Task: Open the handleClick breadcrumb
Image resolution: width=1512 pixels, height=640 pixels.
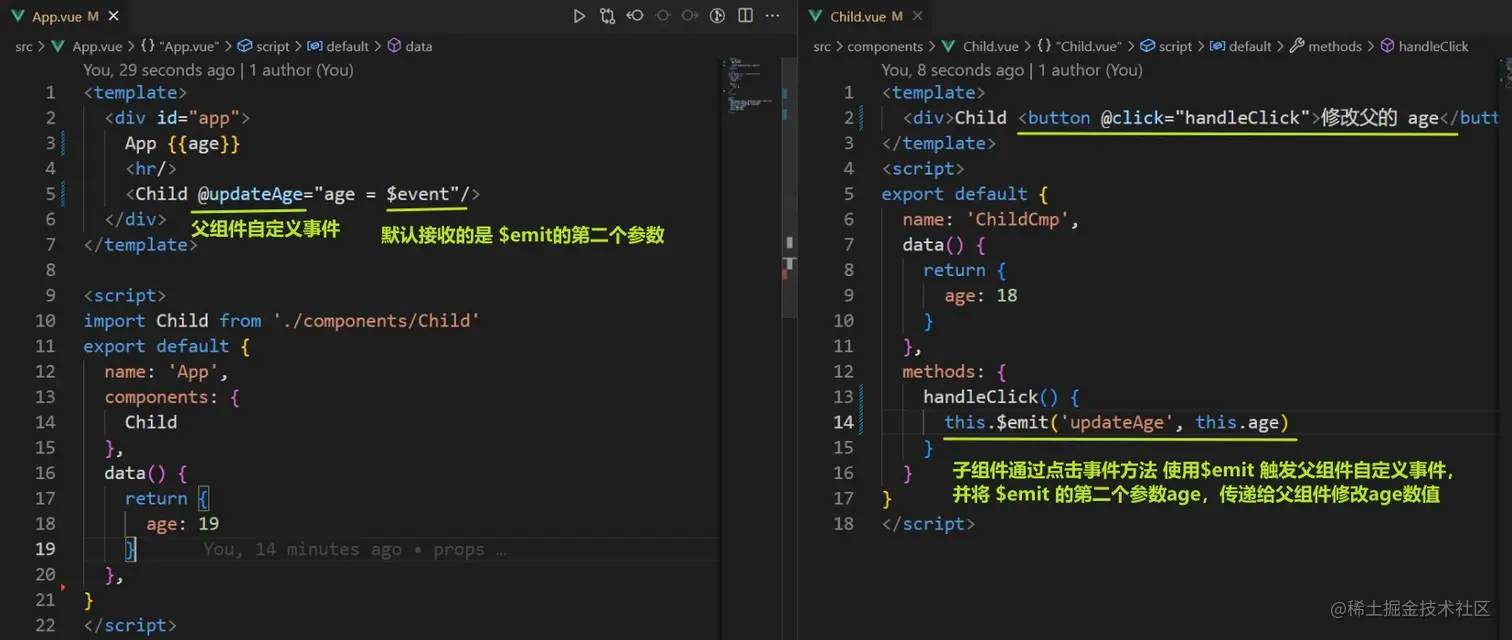Action: (x=1424, y=46)
